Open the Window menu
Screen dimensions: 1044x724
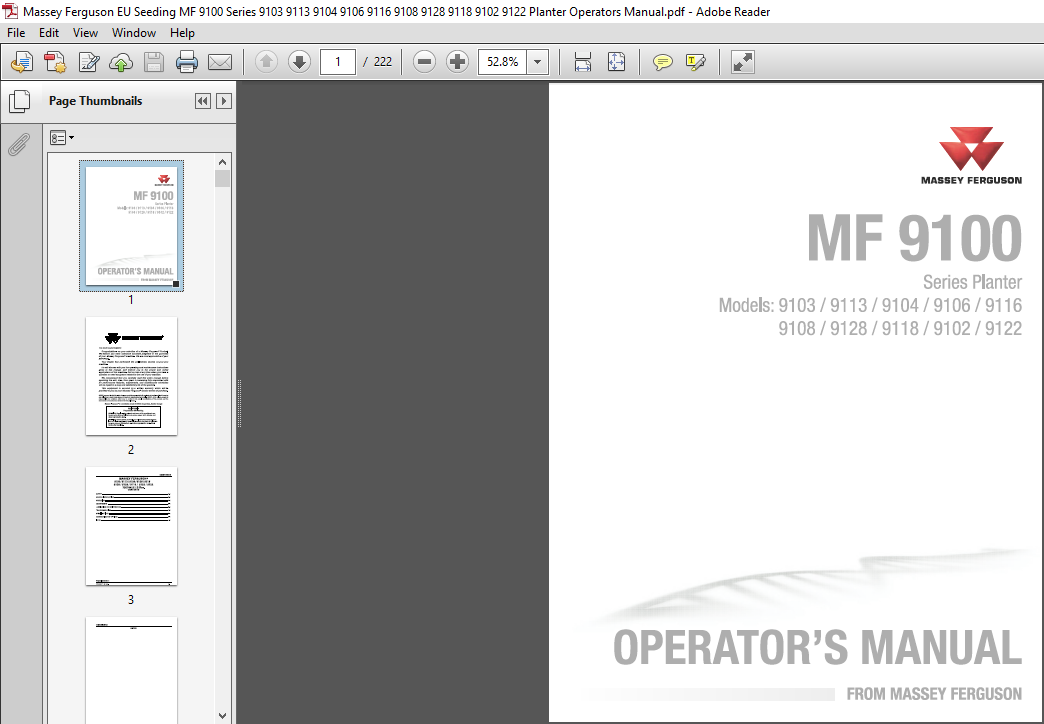pos(133,33)
